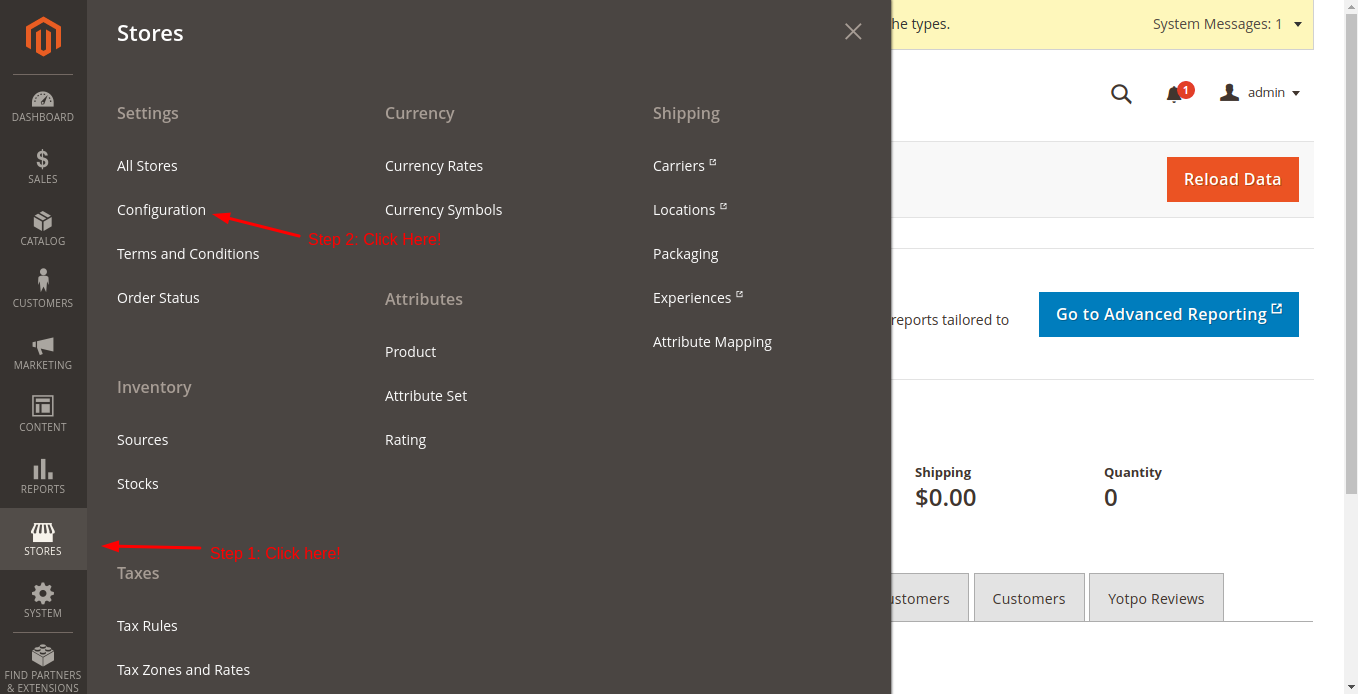Open the Content sidebar menu
1358x694 pixels.
click(x=43, y=415)
